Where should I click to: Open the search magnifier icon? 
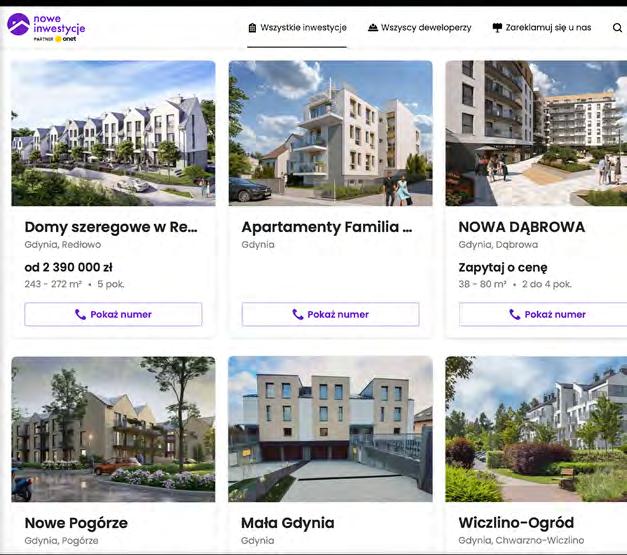pos(617,28)
